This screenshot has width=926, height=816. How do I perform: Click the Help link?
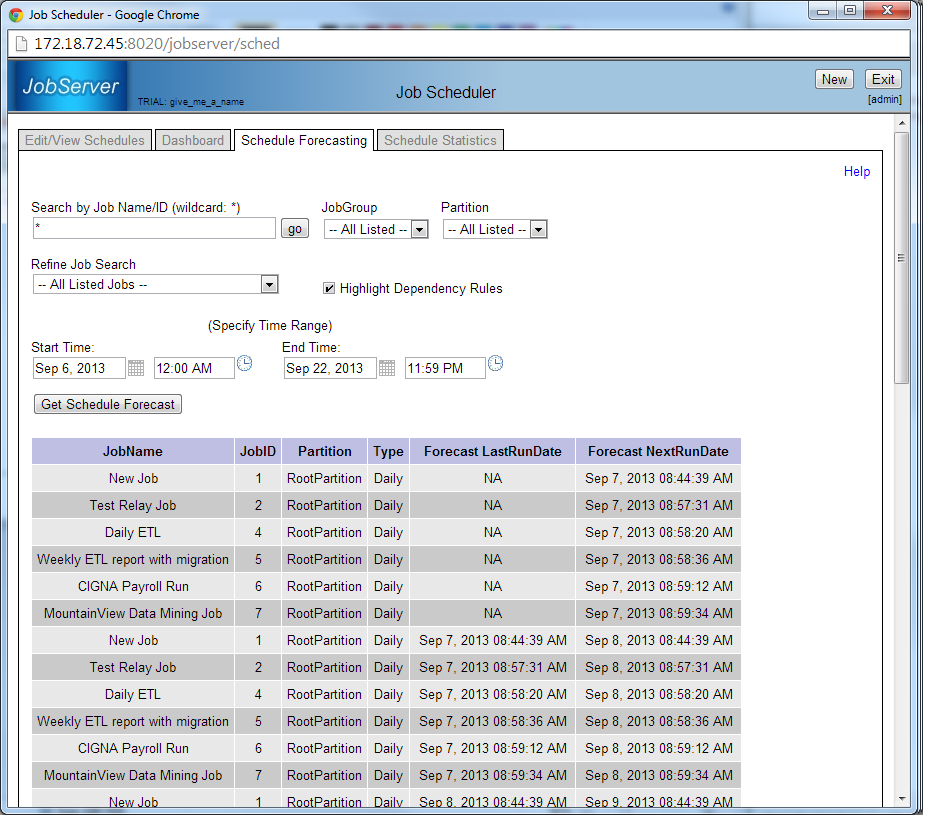tap(856, 171)
